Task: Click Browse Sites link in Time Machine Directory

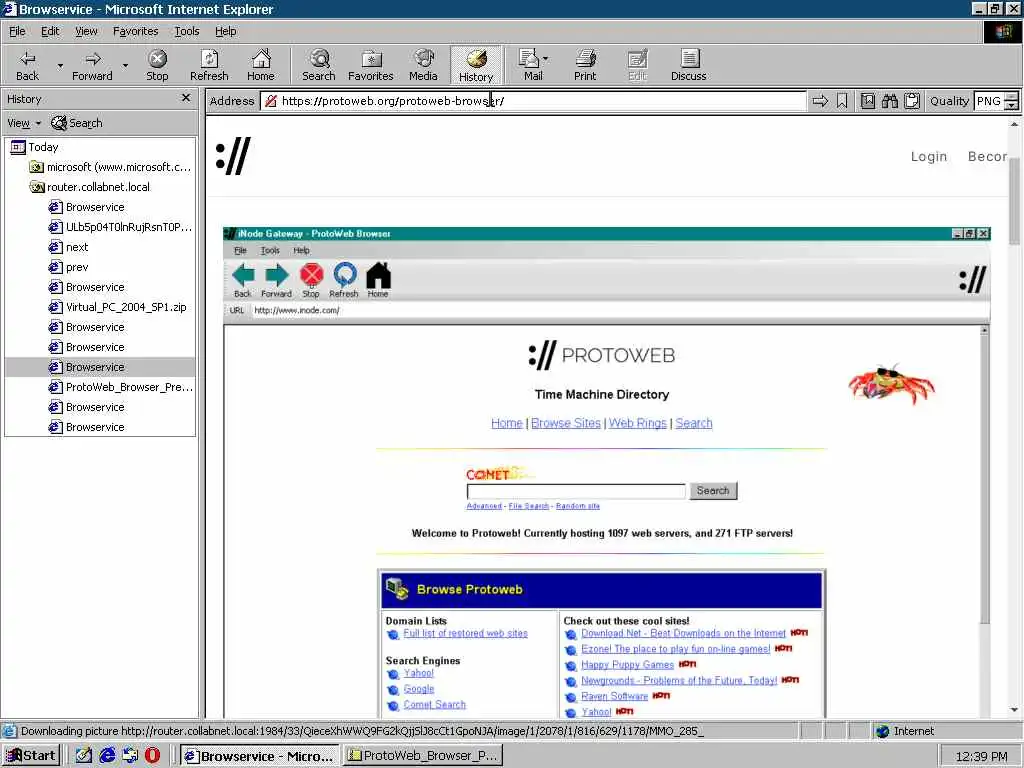Action: pyautogui.click(x=566, y=423)
